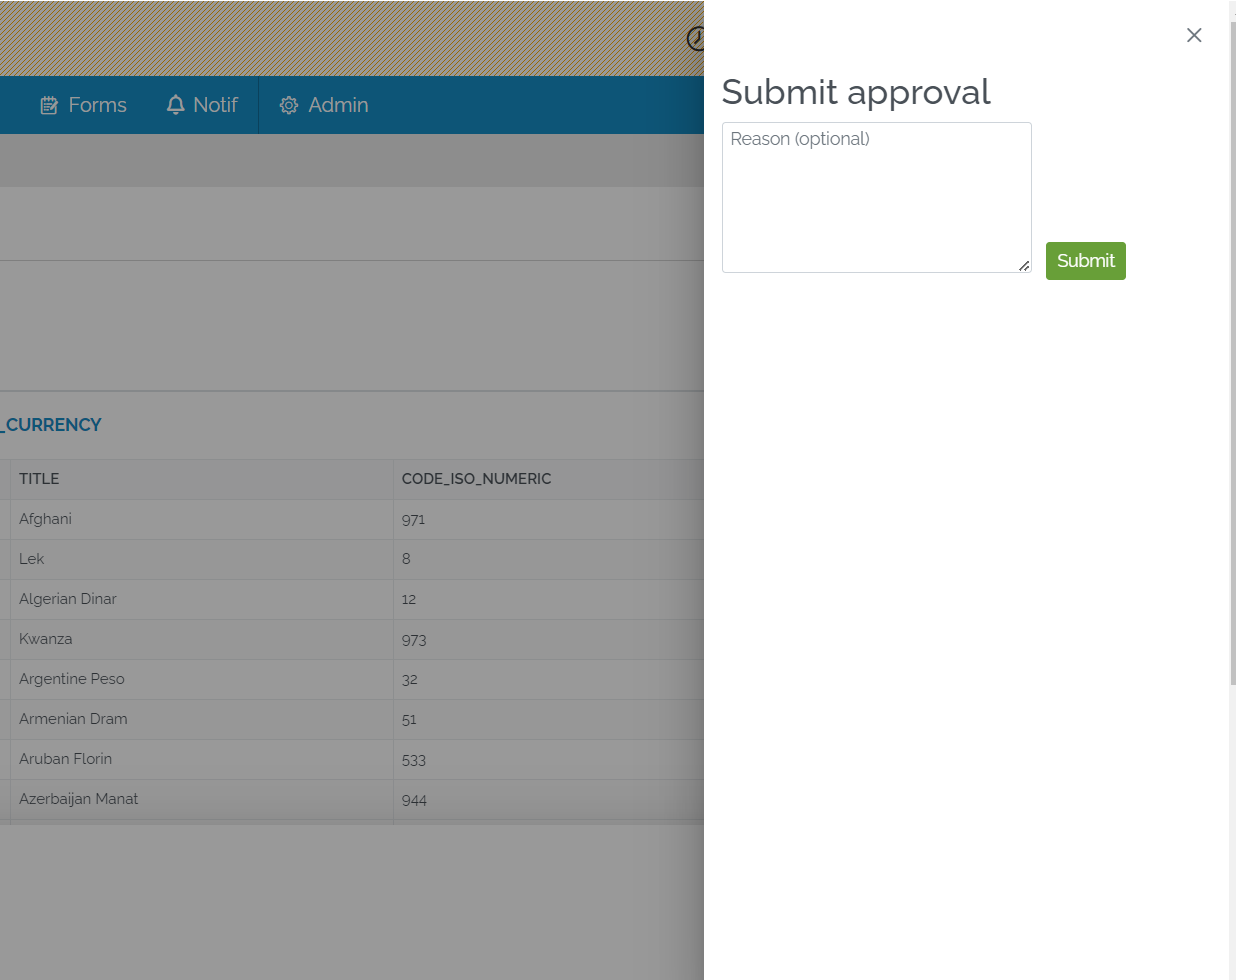This screenshot has height=980, width=1236.
Task: Click numeric code 533
Action: tap(414, 760)
